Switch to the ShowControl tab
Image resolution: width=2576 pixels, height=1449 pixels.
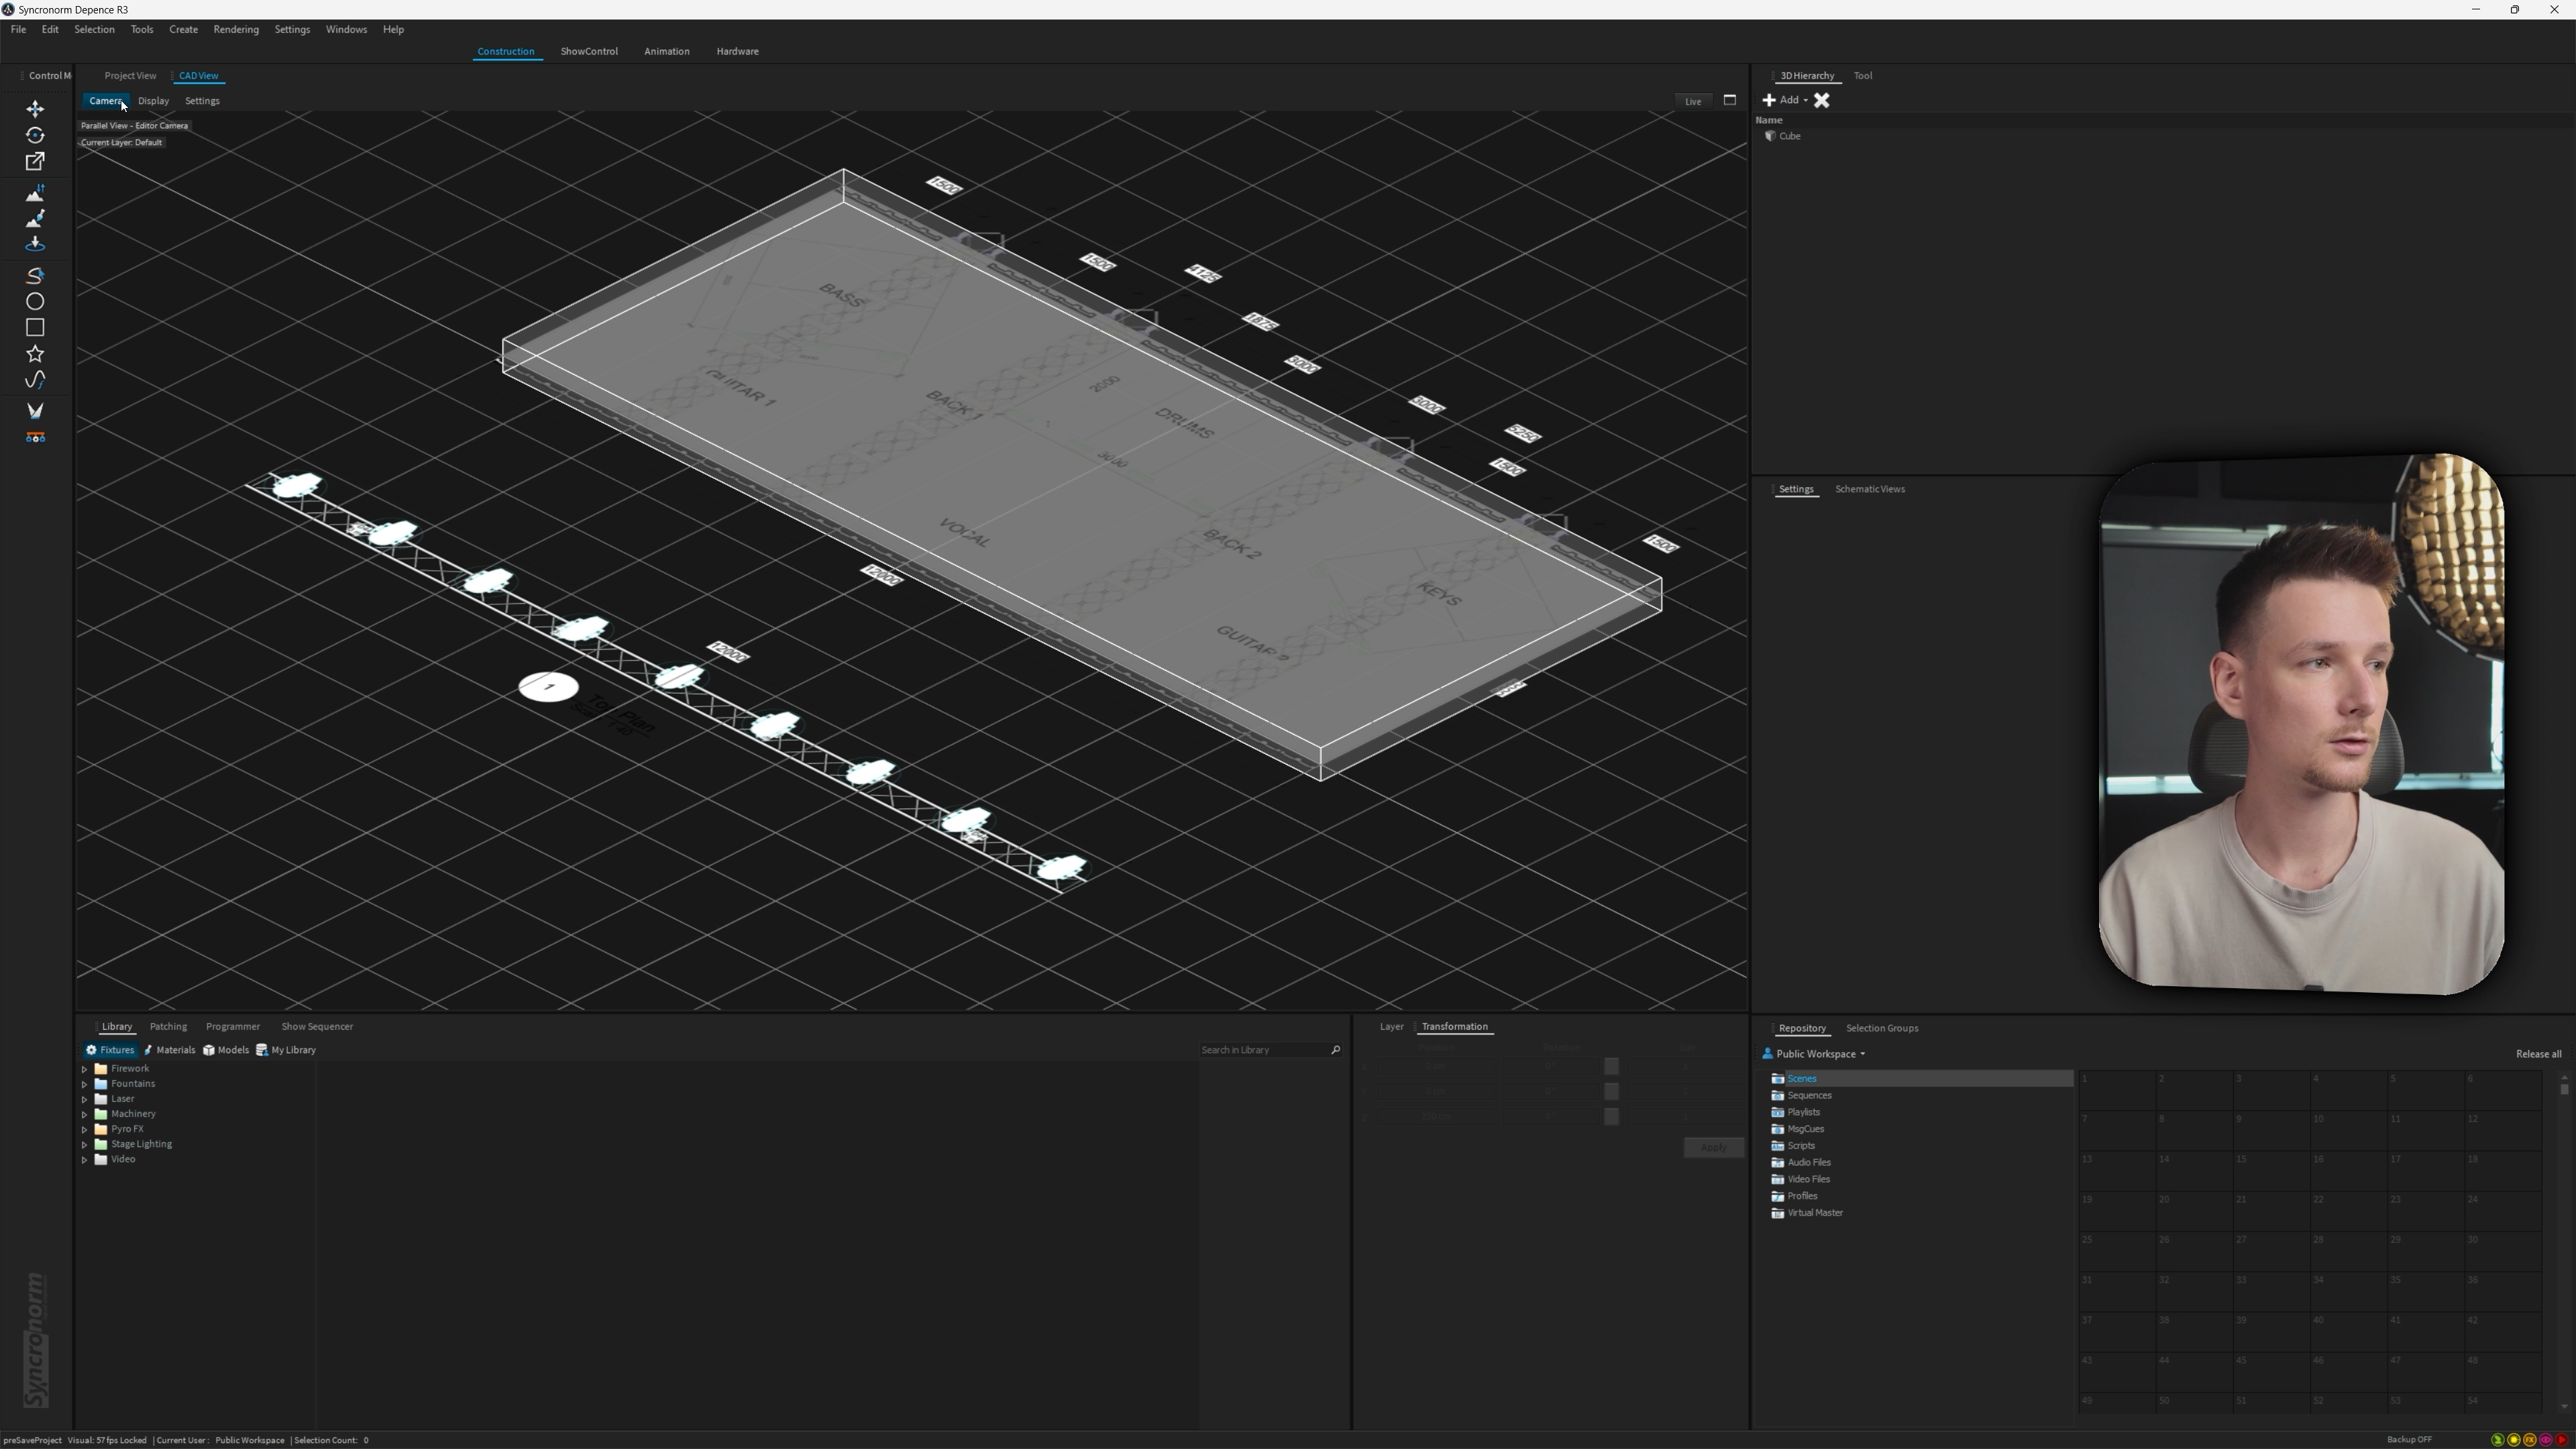589,51
